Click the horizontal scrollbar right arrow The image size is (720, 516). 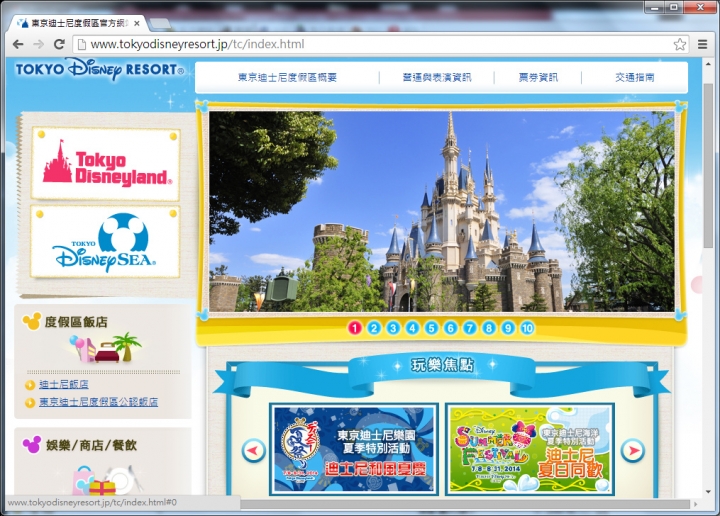pos(696,504)
